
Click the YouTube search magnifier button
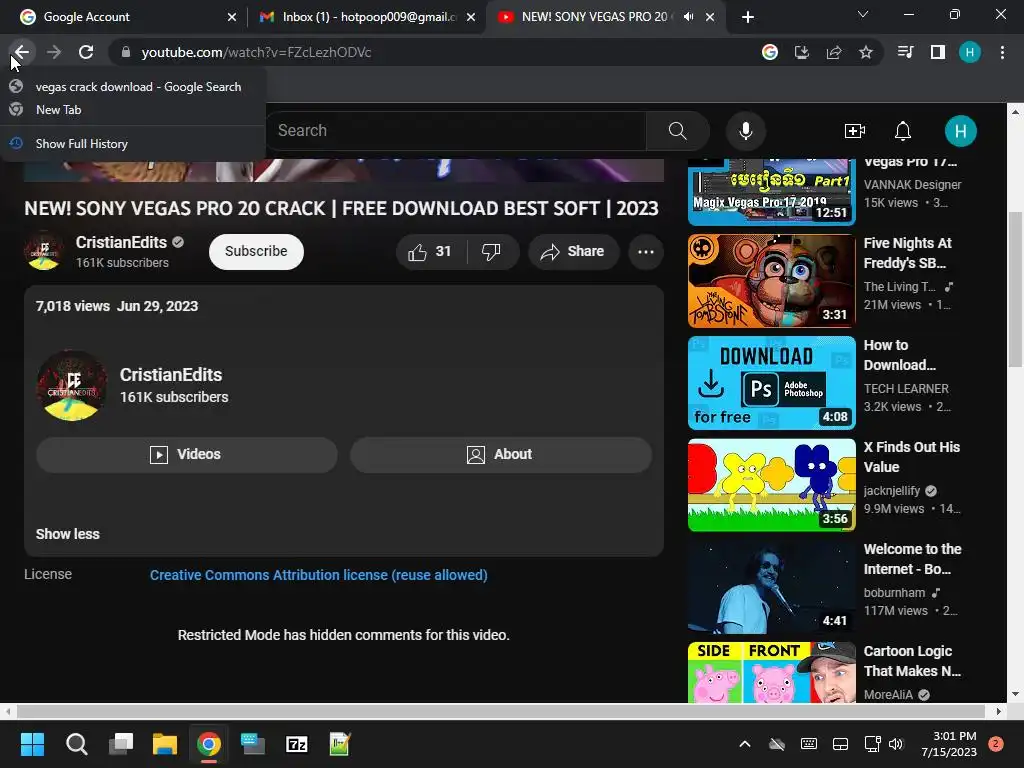point(678,131)
